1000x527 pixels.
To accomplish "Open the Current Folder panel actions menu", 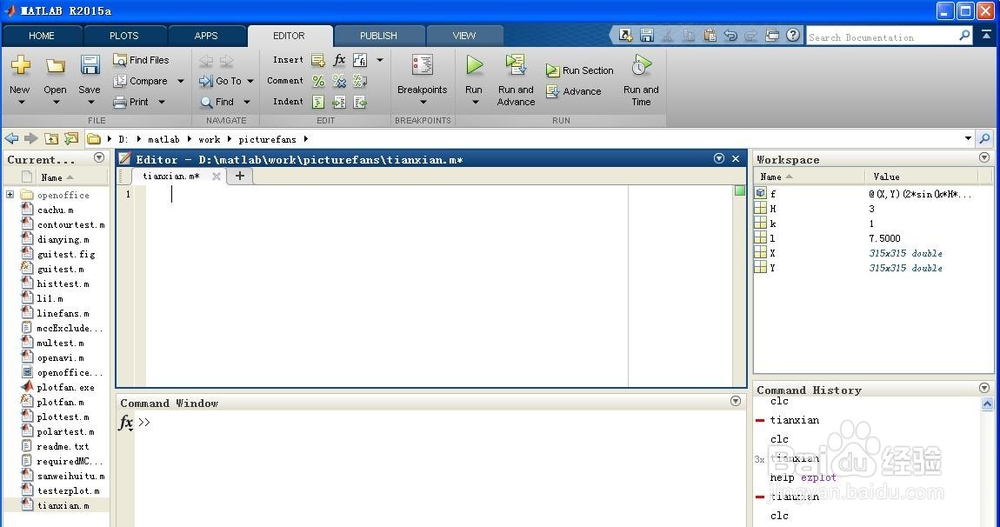I will pos(99,158).
